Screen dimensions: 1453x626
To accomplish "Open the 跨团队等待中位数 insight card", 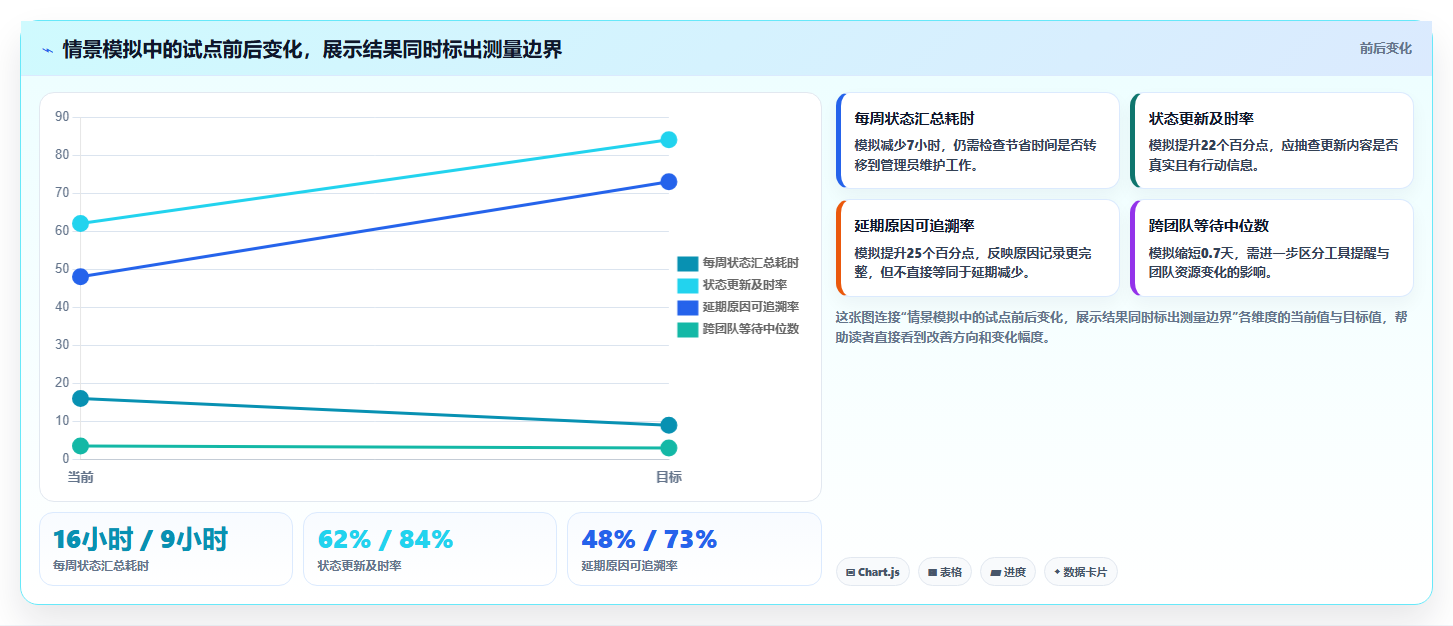I will coord(1271,248).
